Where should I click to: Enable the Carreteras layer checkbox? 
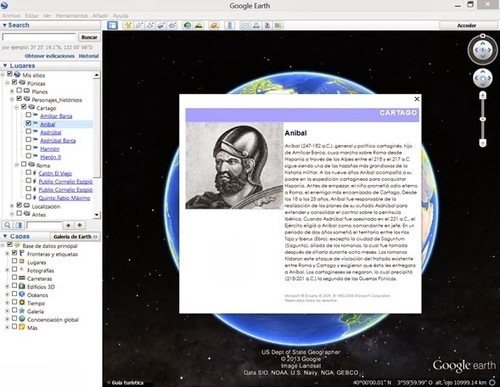[15, 277]
